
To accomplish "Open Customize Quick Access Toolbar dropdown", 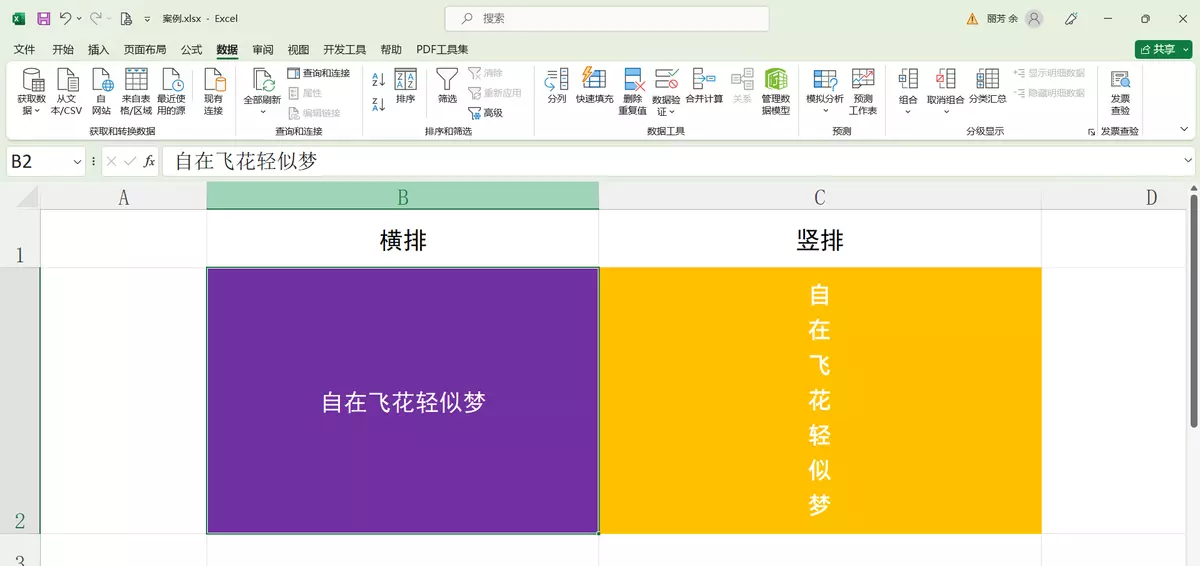I will [148, 19].
